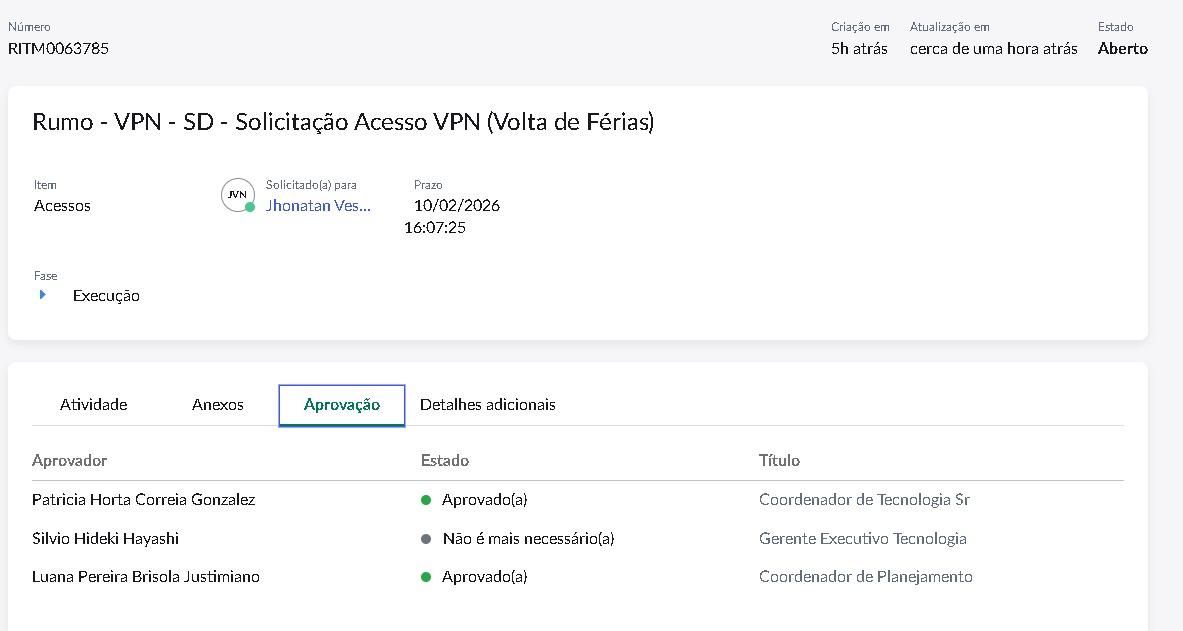Open the Jhonatan Ves... requester link
Image resolution: width=1183 pixels, height=631 pixels.
318,206
